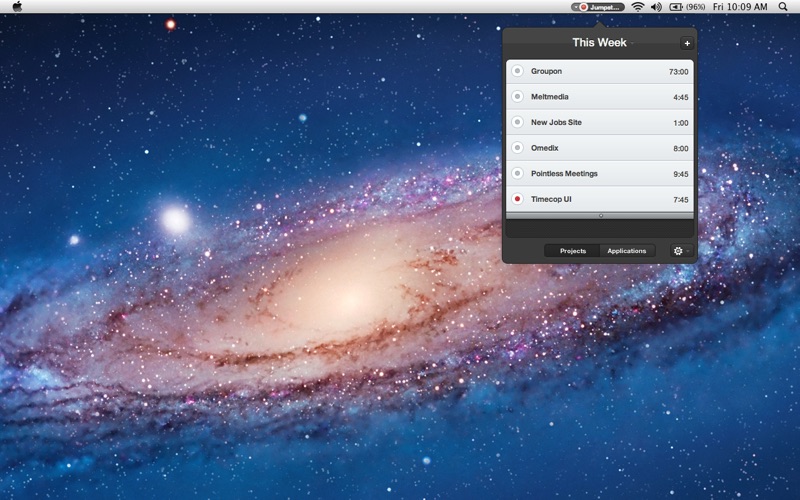Open the gear settings menu
Viewport: 800px width, 500px height.
(681, 251)
